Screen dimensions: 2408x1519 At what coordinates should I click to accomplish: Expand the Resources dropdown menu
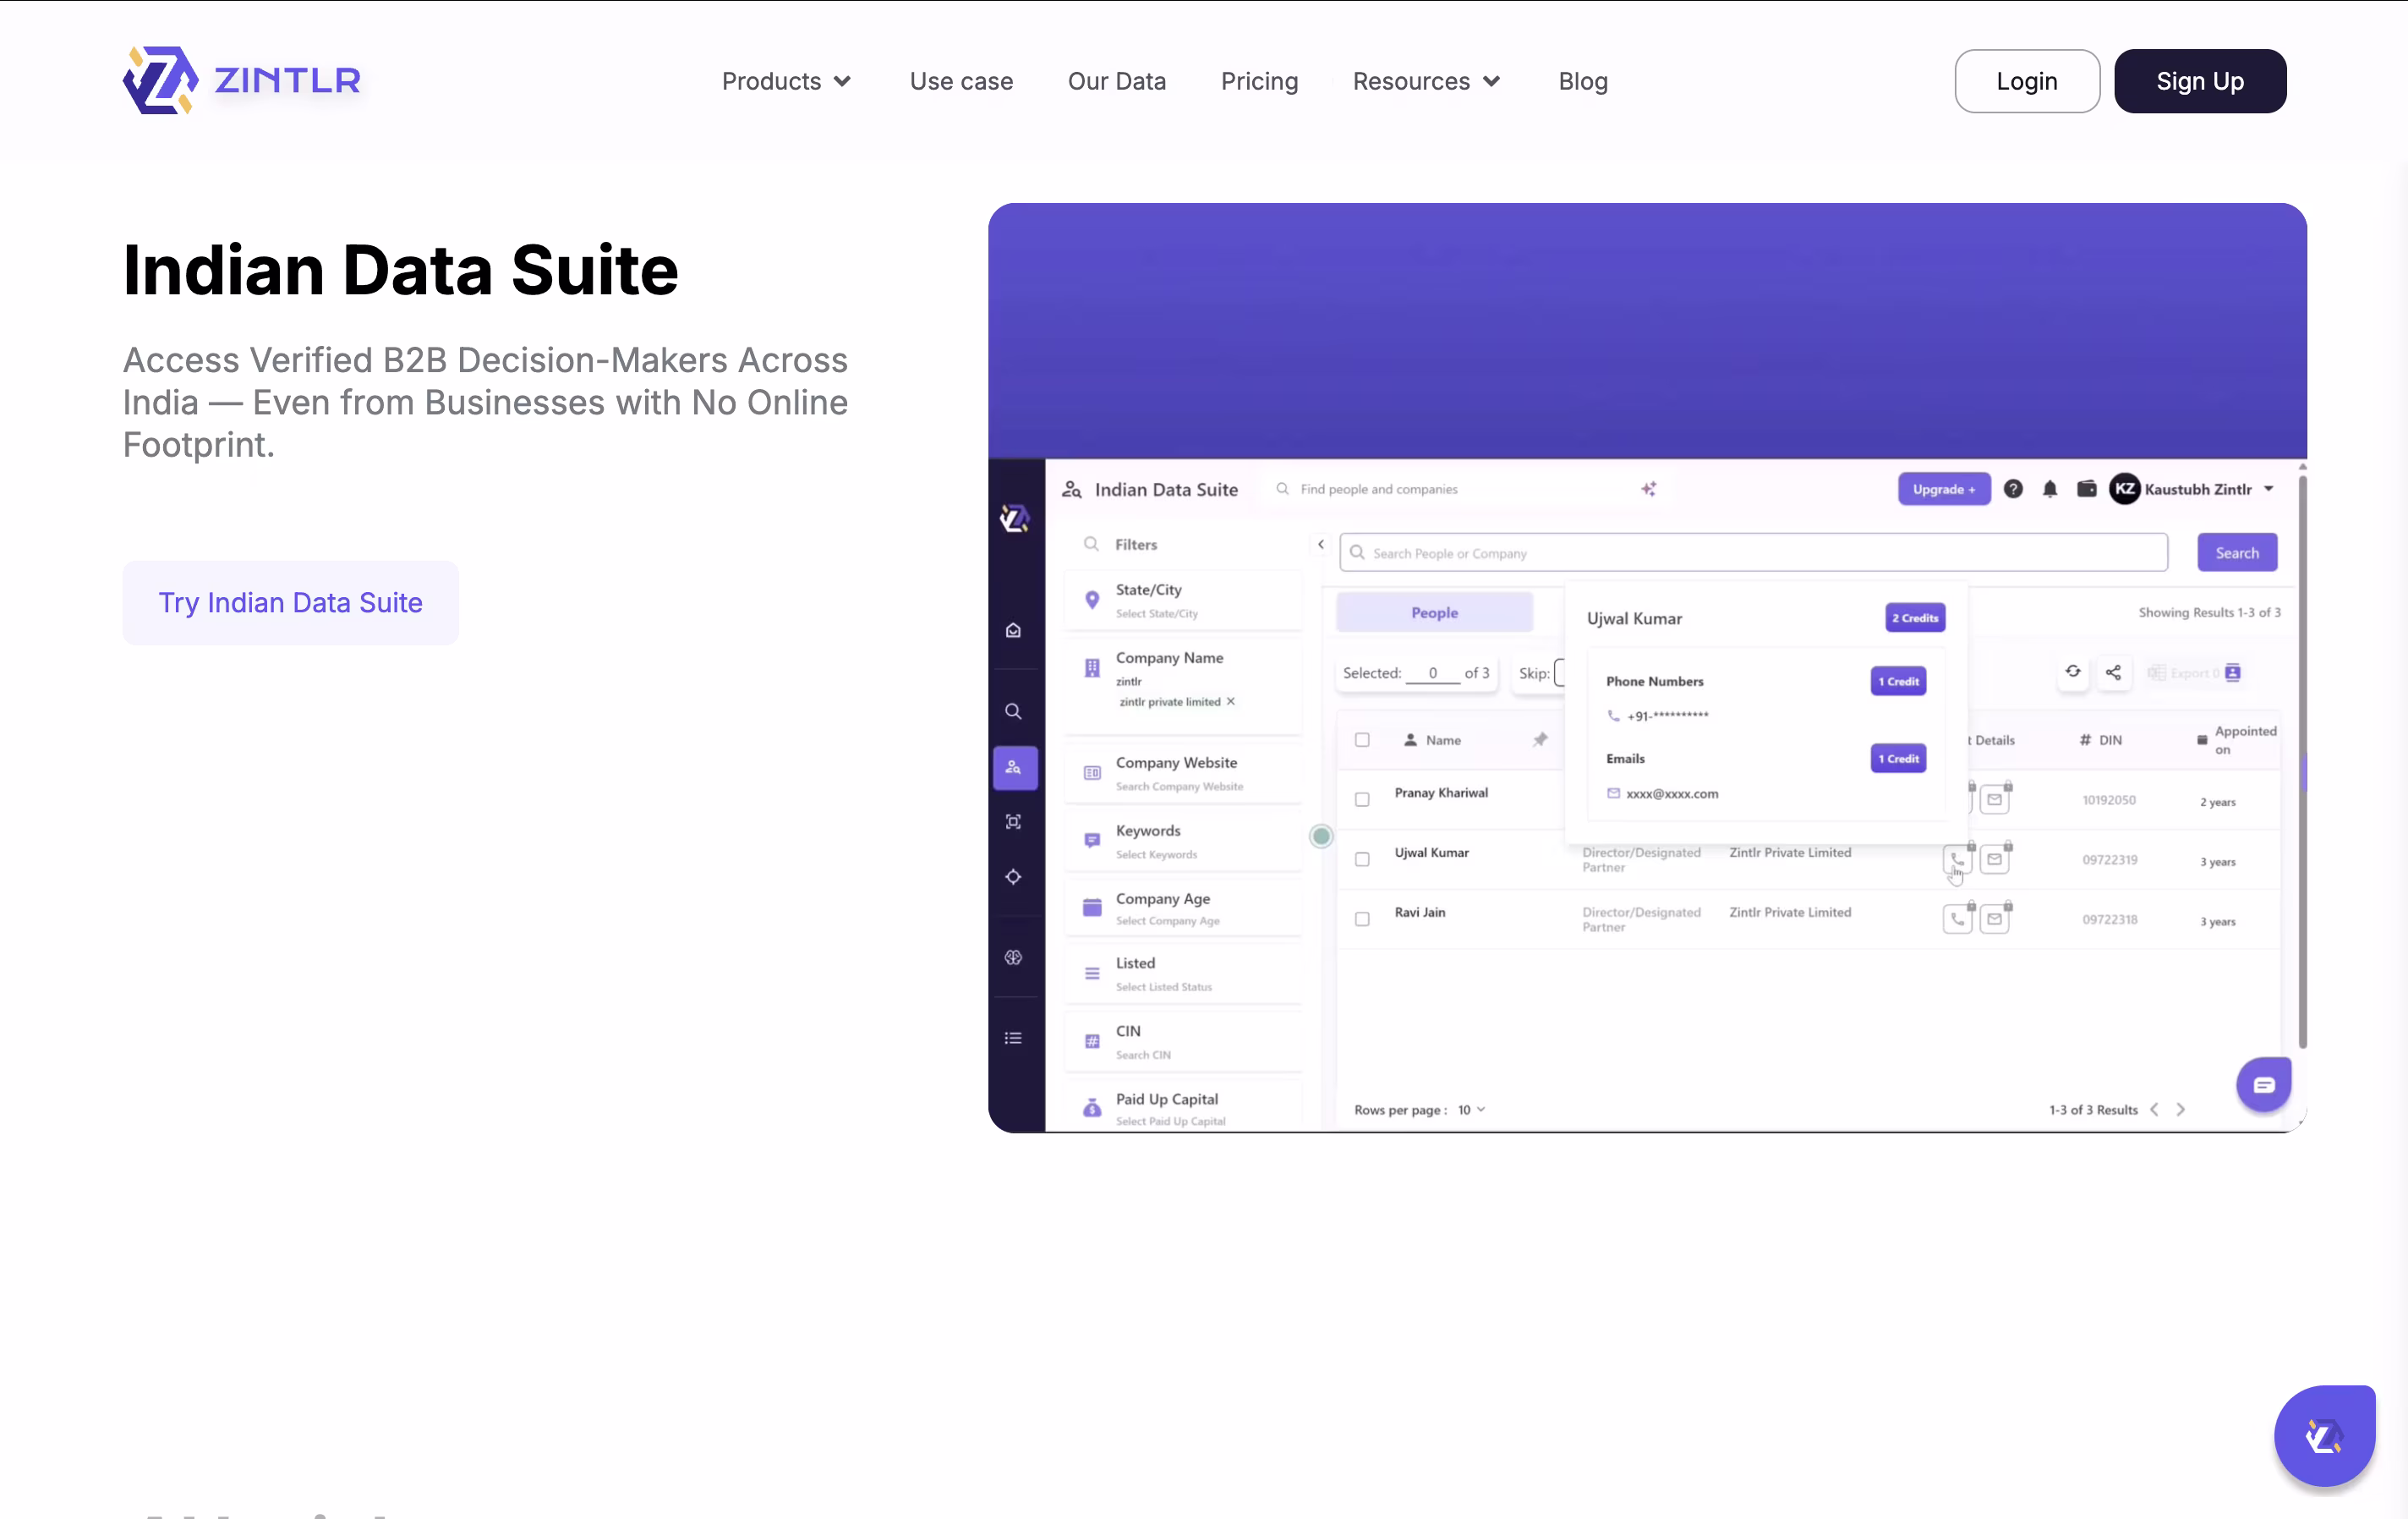pos(1427,81)
